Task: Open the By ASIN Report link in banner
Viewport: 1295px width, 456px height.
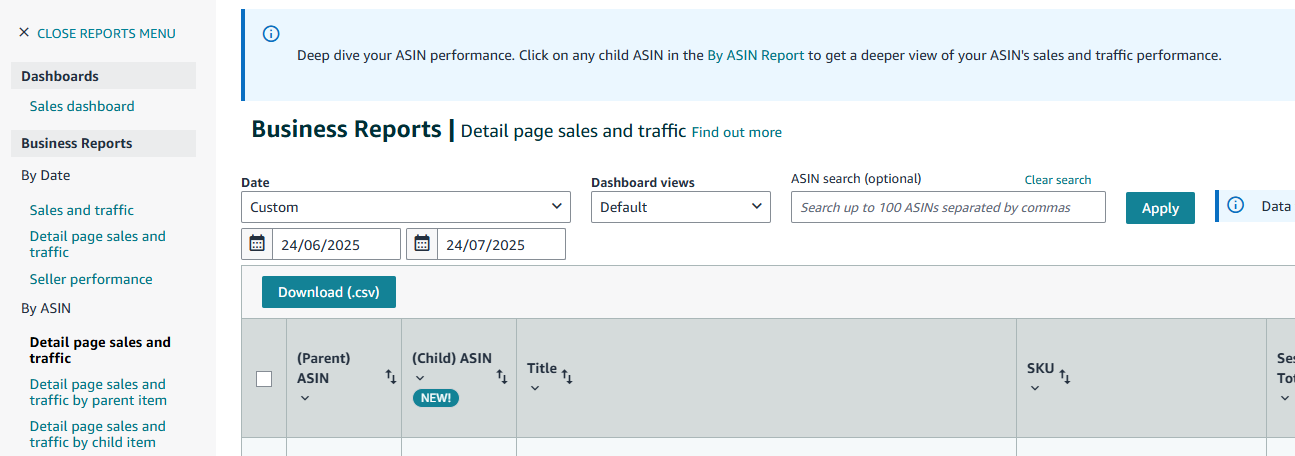Action: click(x=756, y=55)
